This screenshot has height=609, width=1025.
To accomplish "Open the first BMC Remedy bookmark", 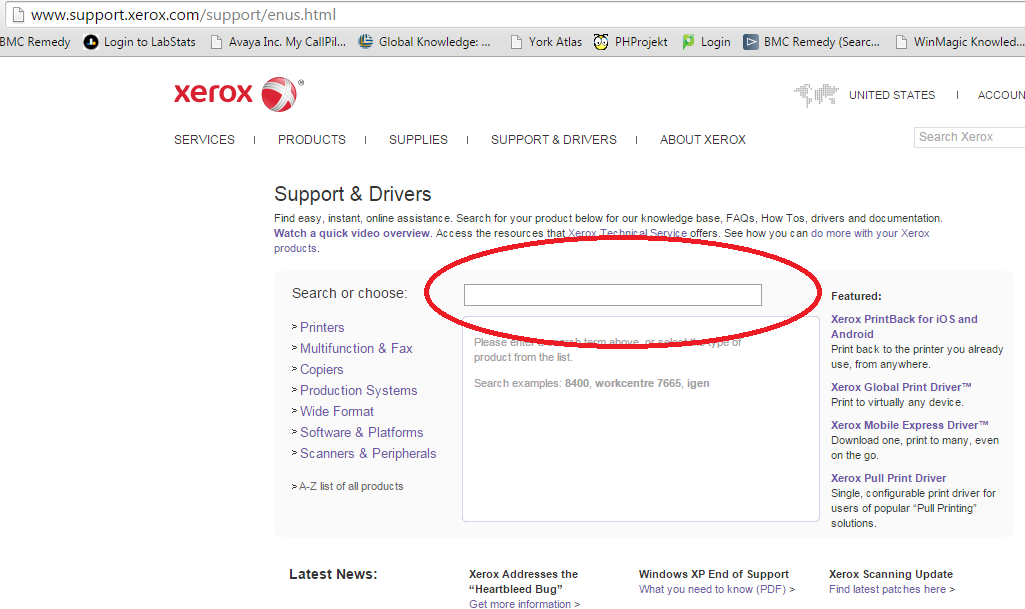I will (x=35, y=42).
